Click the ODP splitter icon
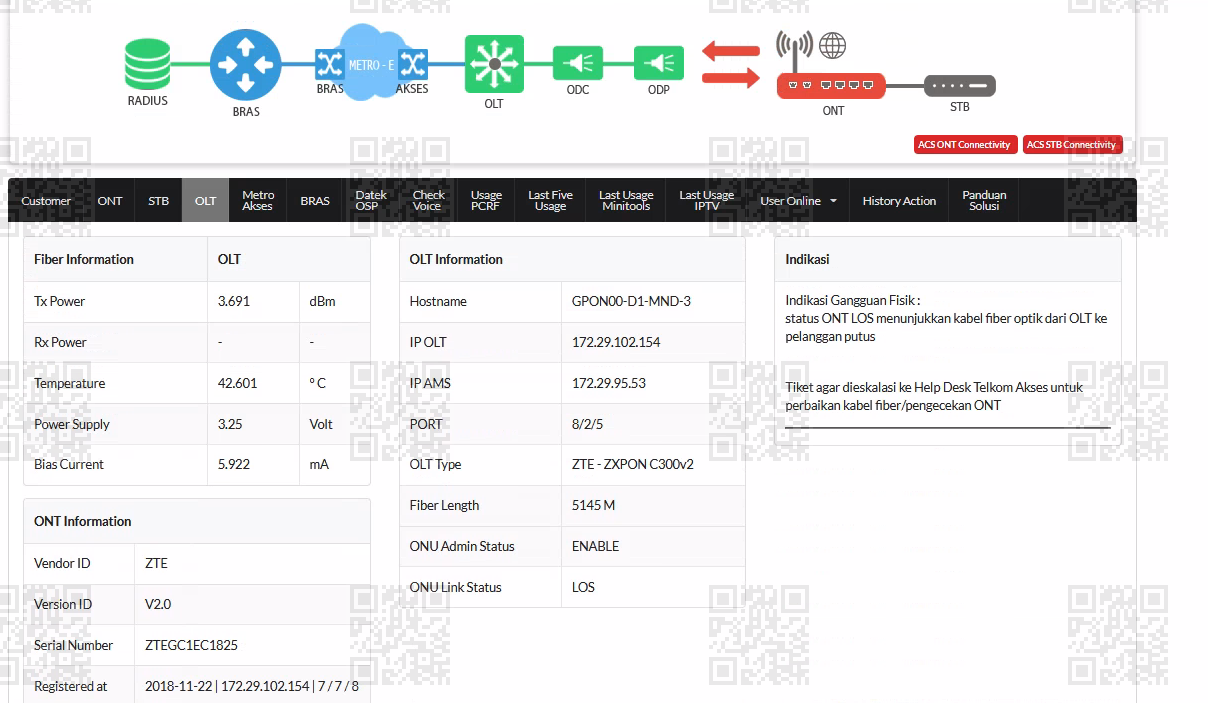This screenshot has width=1208, height=703. (659, 64)
